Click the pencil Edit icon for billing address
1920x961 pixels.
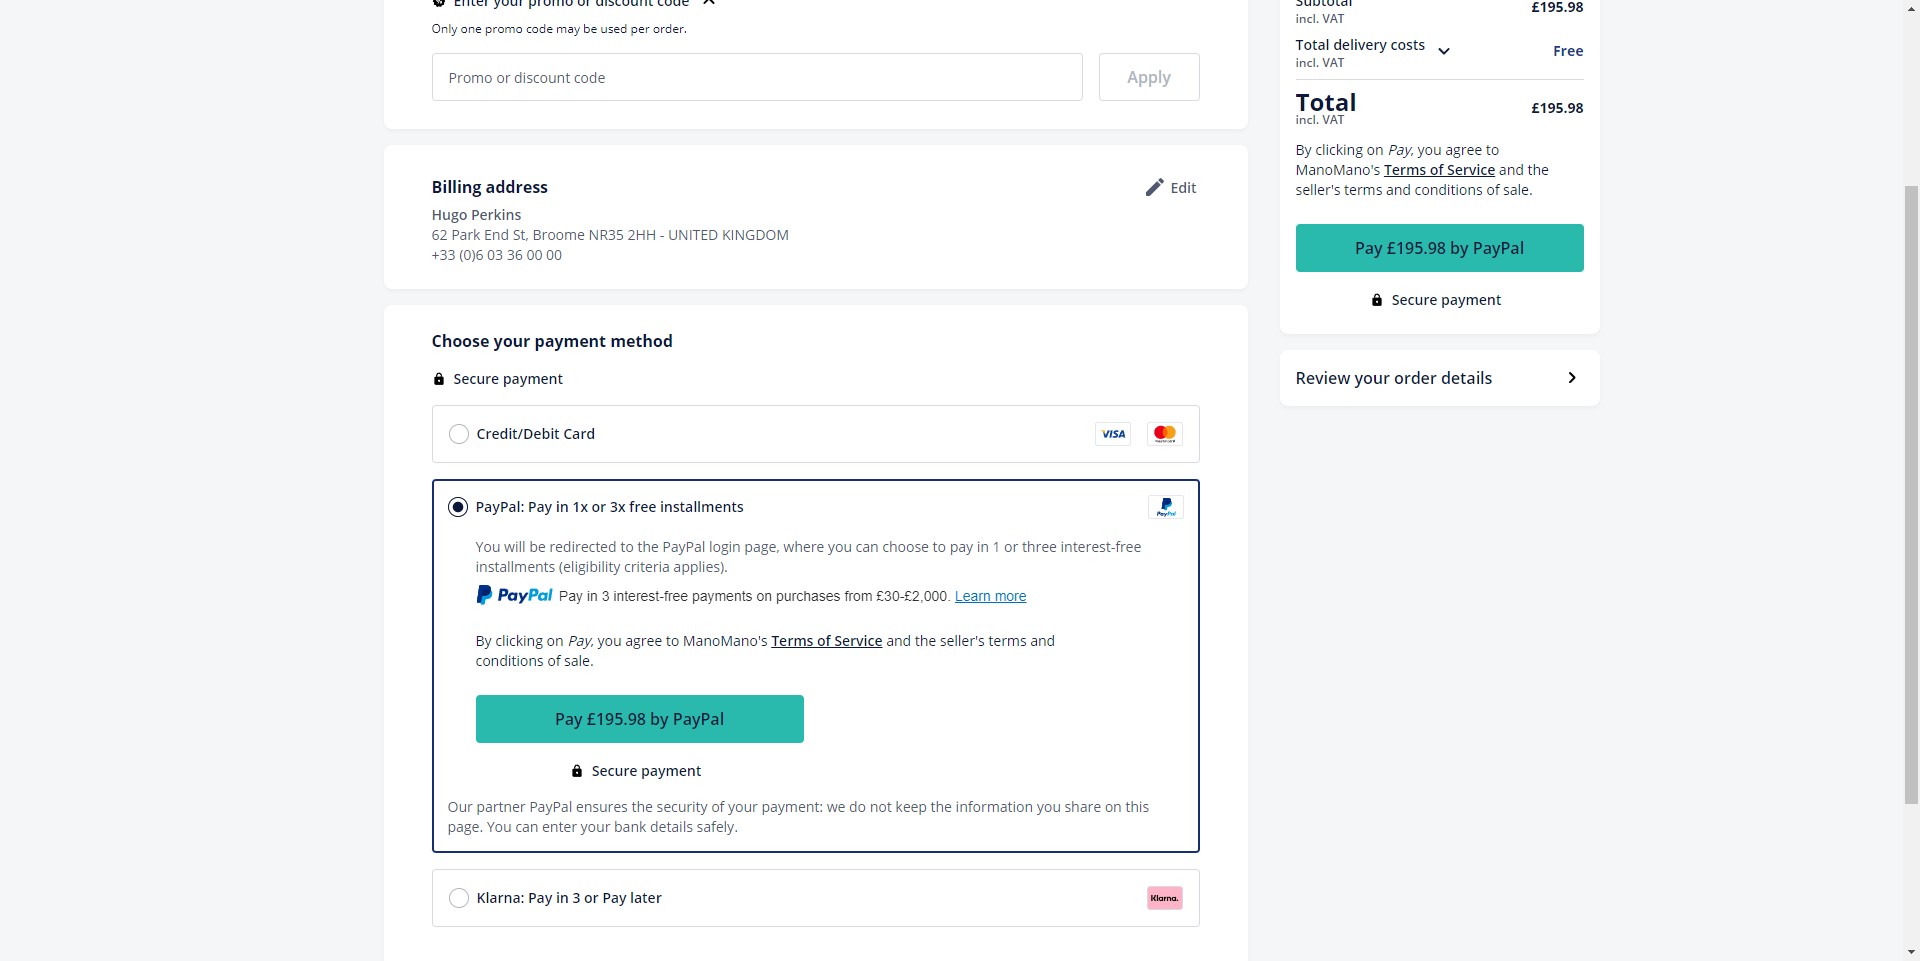(x=1154, y=187)
